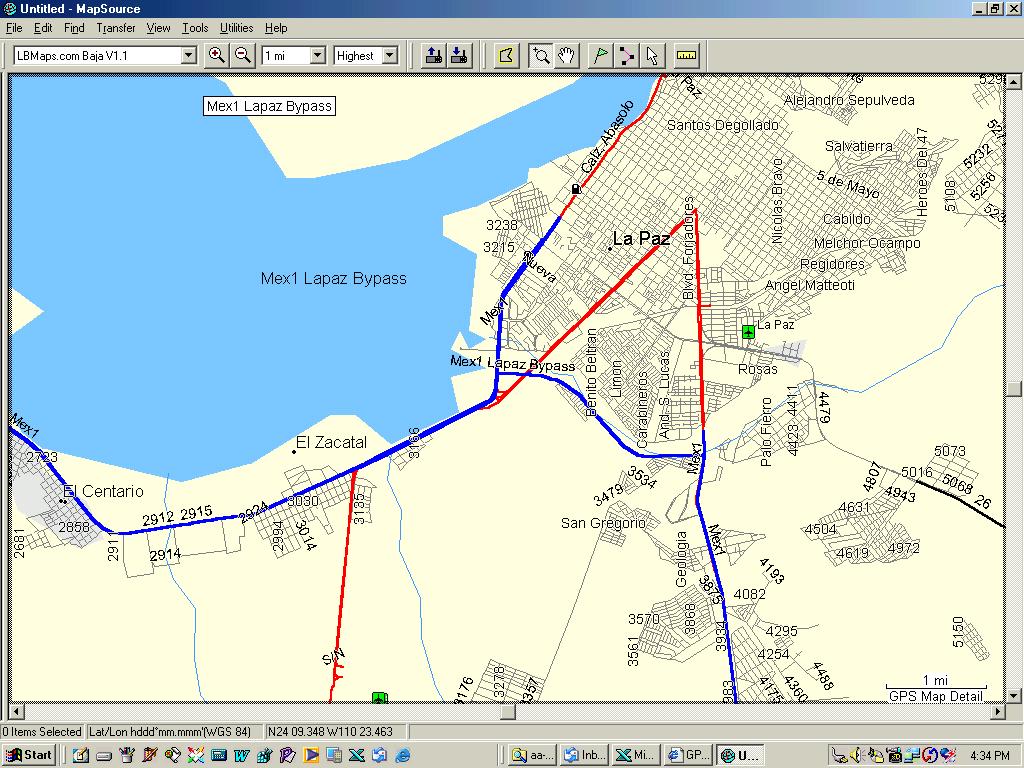Viewport: 1024px width, 768px height.
Task: Click the green symbol at map bottom near S/N road
Action: 379,697
